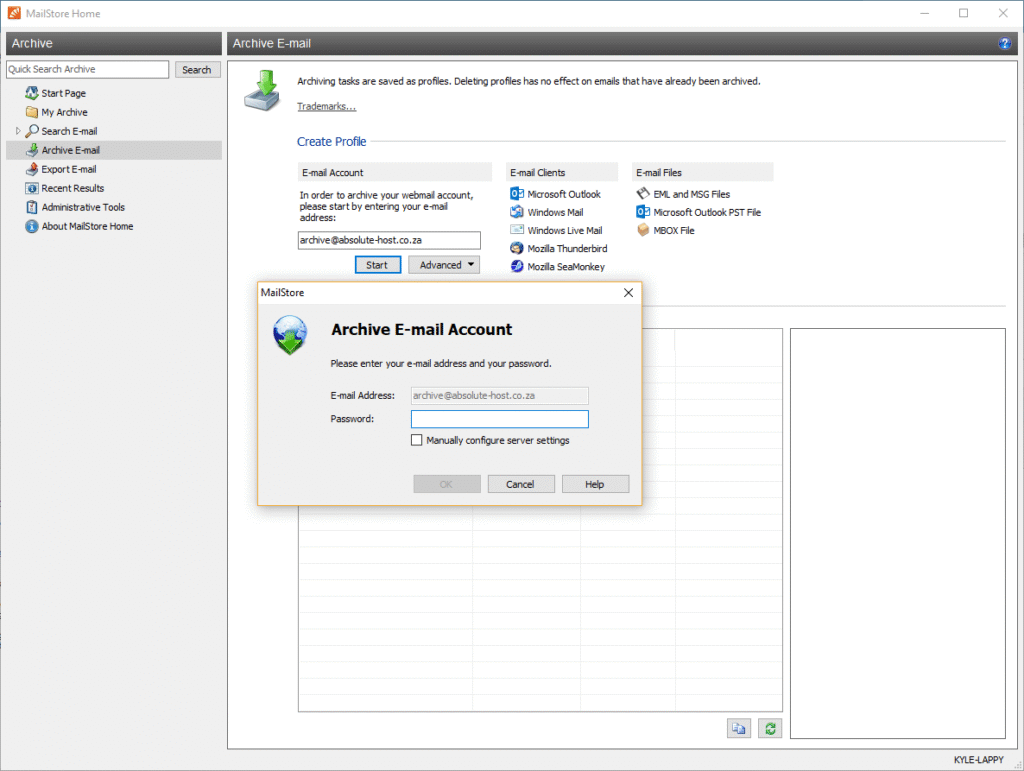Click the Quick Search Archive box
This screenshot has width=1024, height=771.
(88, 69)
